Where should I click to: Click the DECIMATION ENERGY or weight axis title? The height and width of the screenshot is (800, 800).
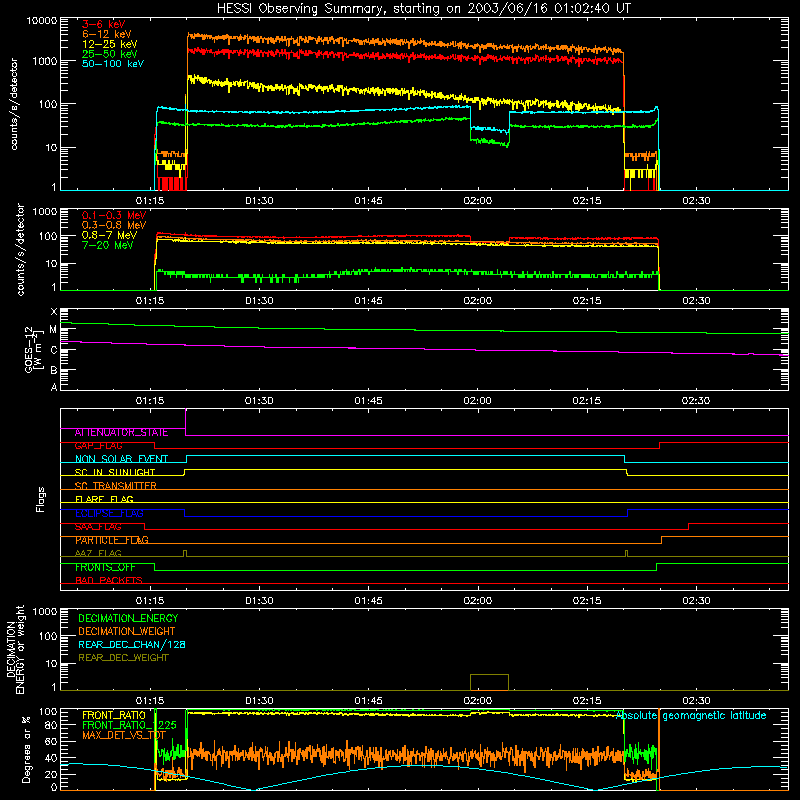pos(15,649)
